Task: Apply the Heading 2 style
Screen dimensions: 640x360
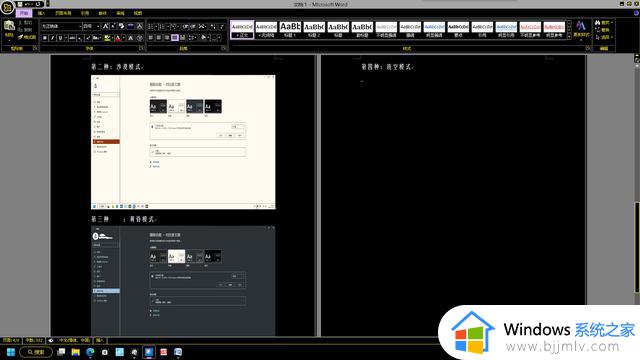Action: point(314,30)
